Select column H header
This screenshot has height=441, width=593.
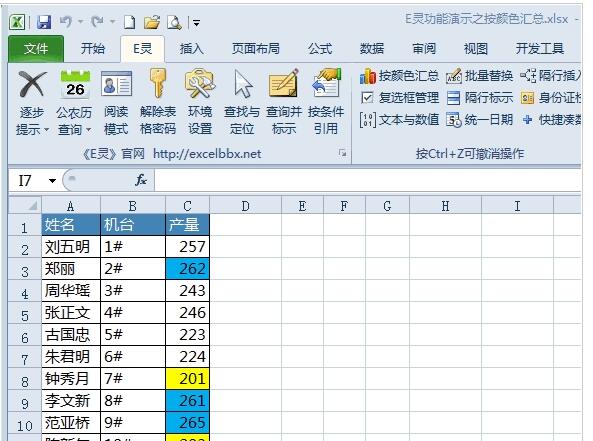[445, 206]
